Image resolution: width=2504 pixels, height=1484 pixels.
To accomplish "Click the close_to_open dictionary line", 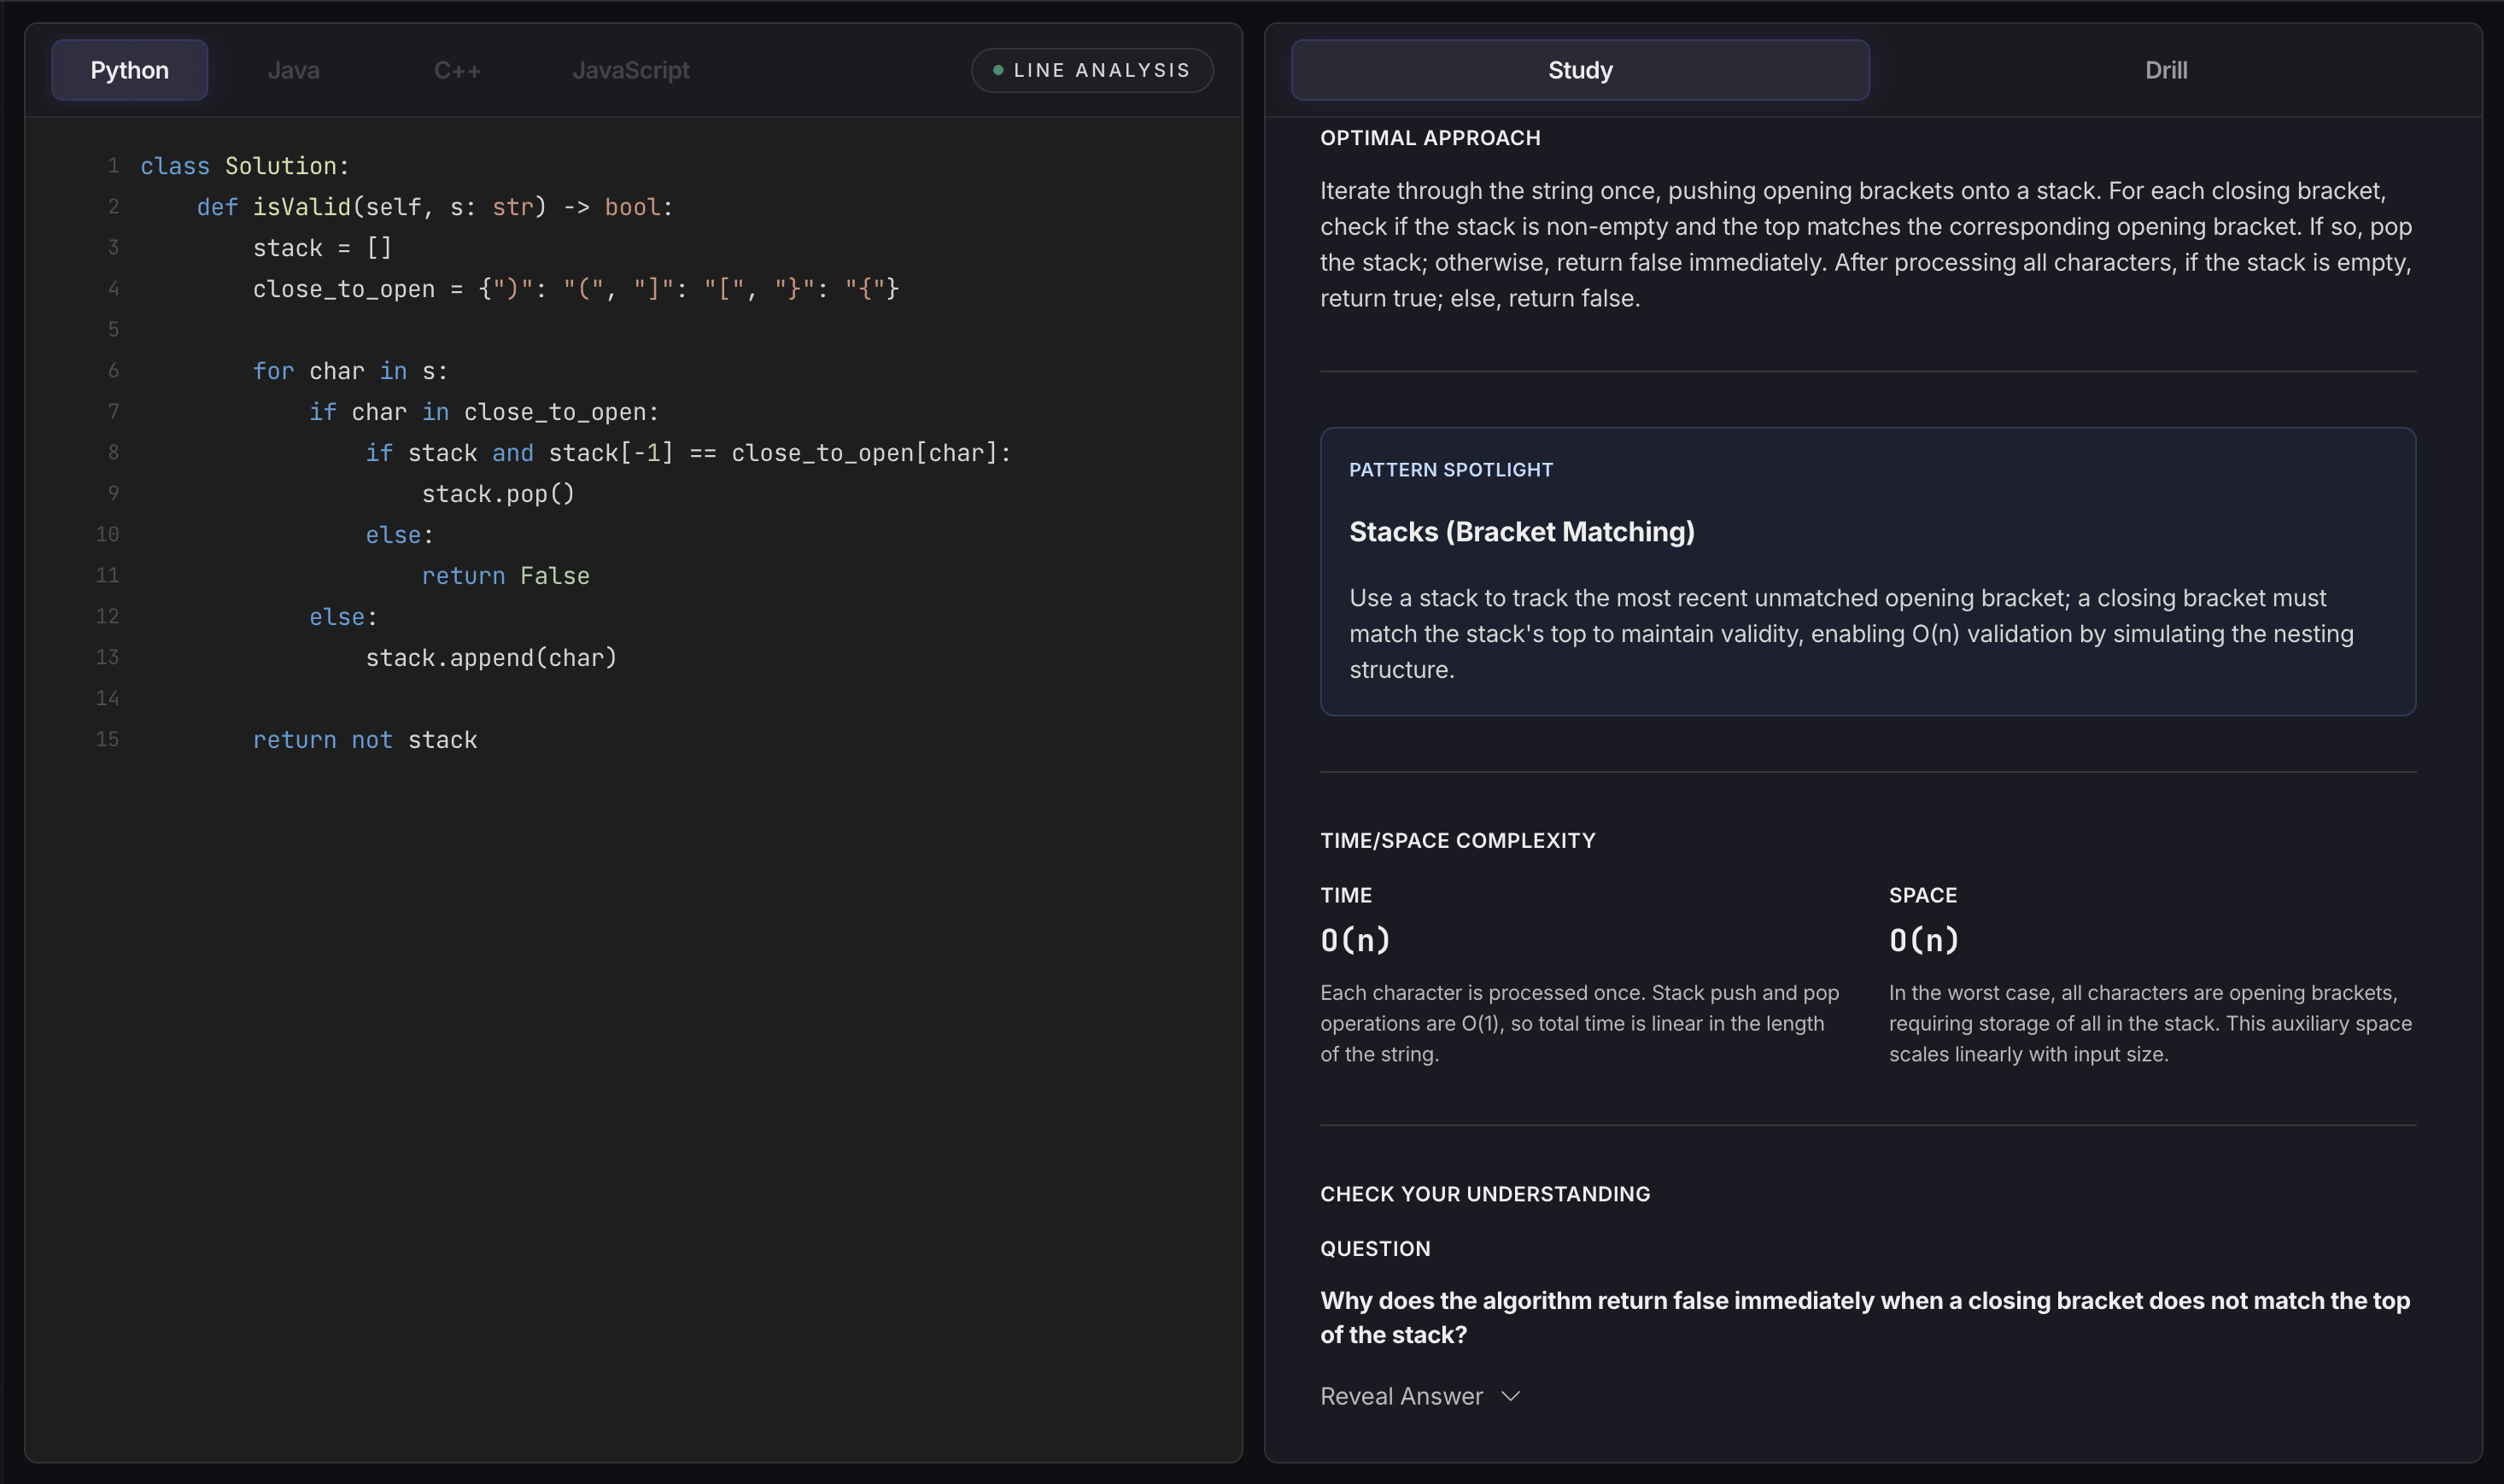I will coord(575,289).
